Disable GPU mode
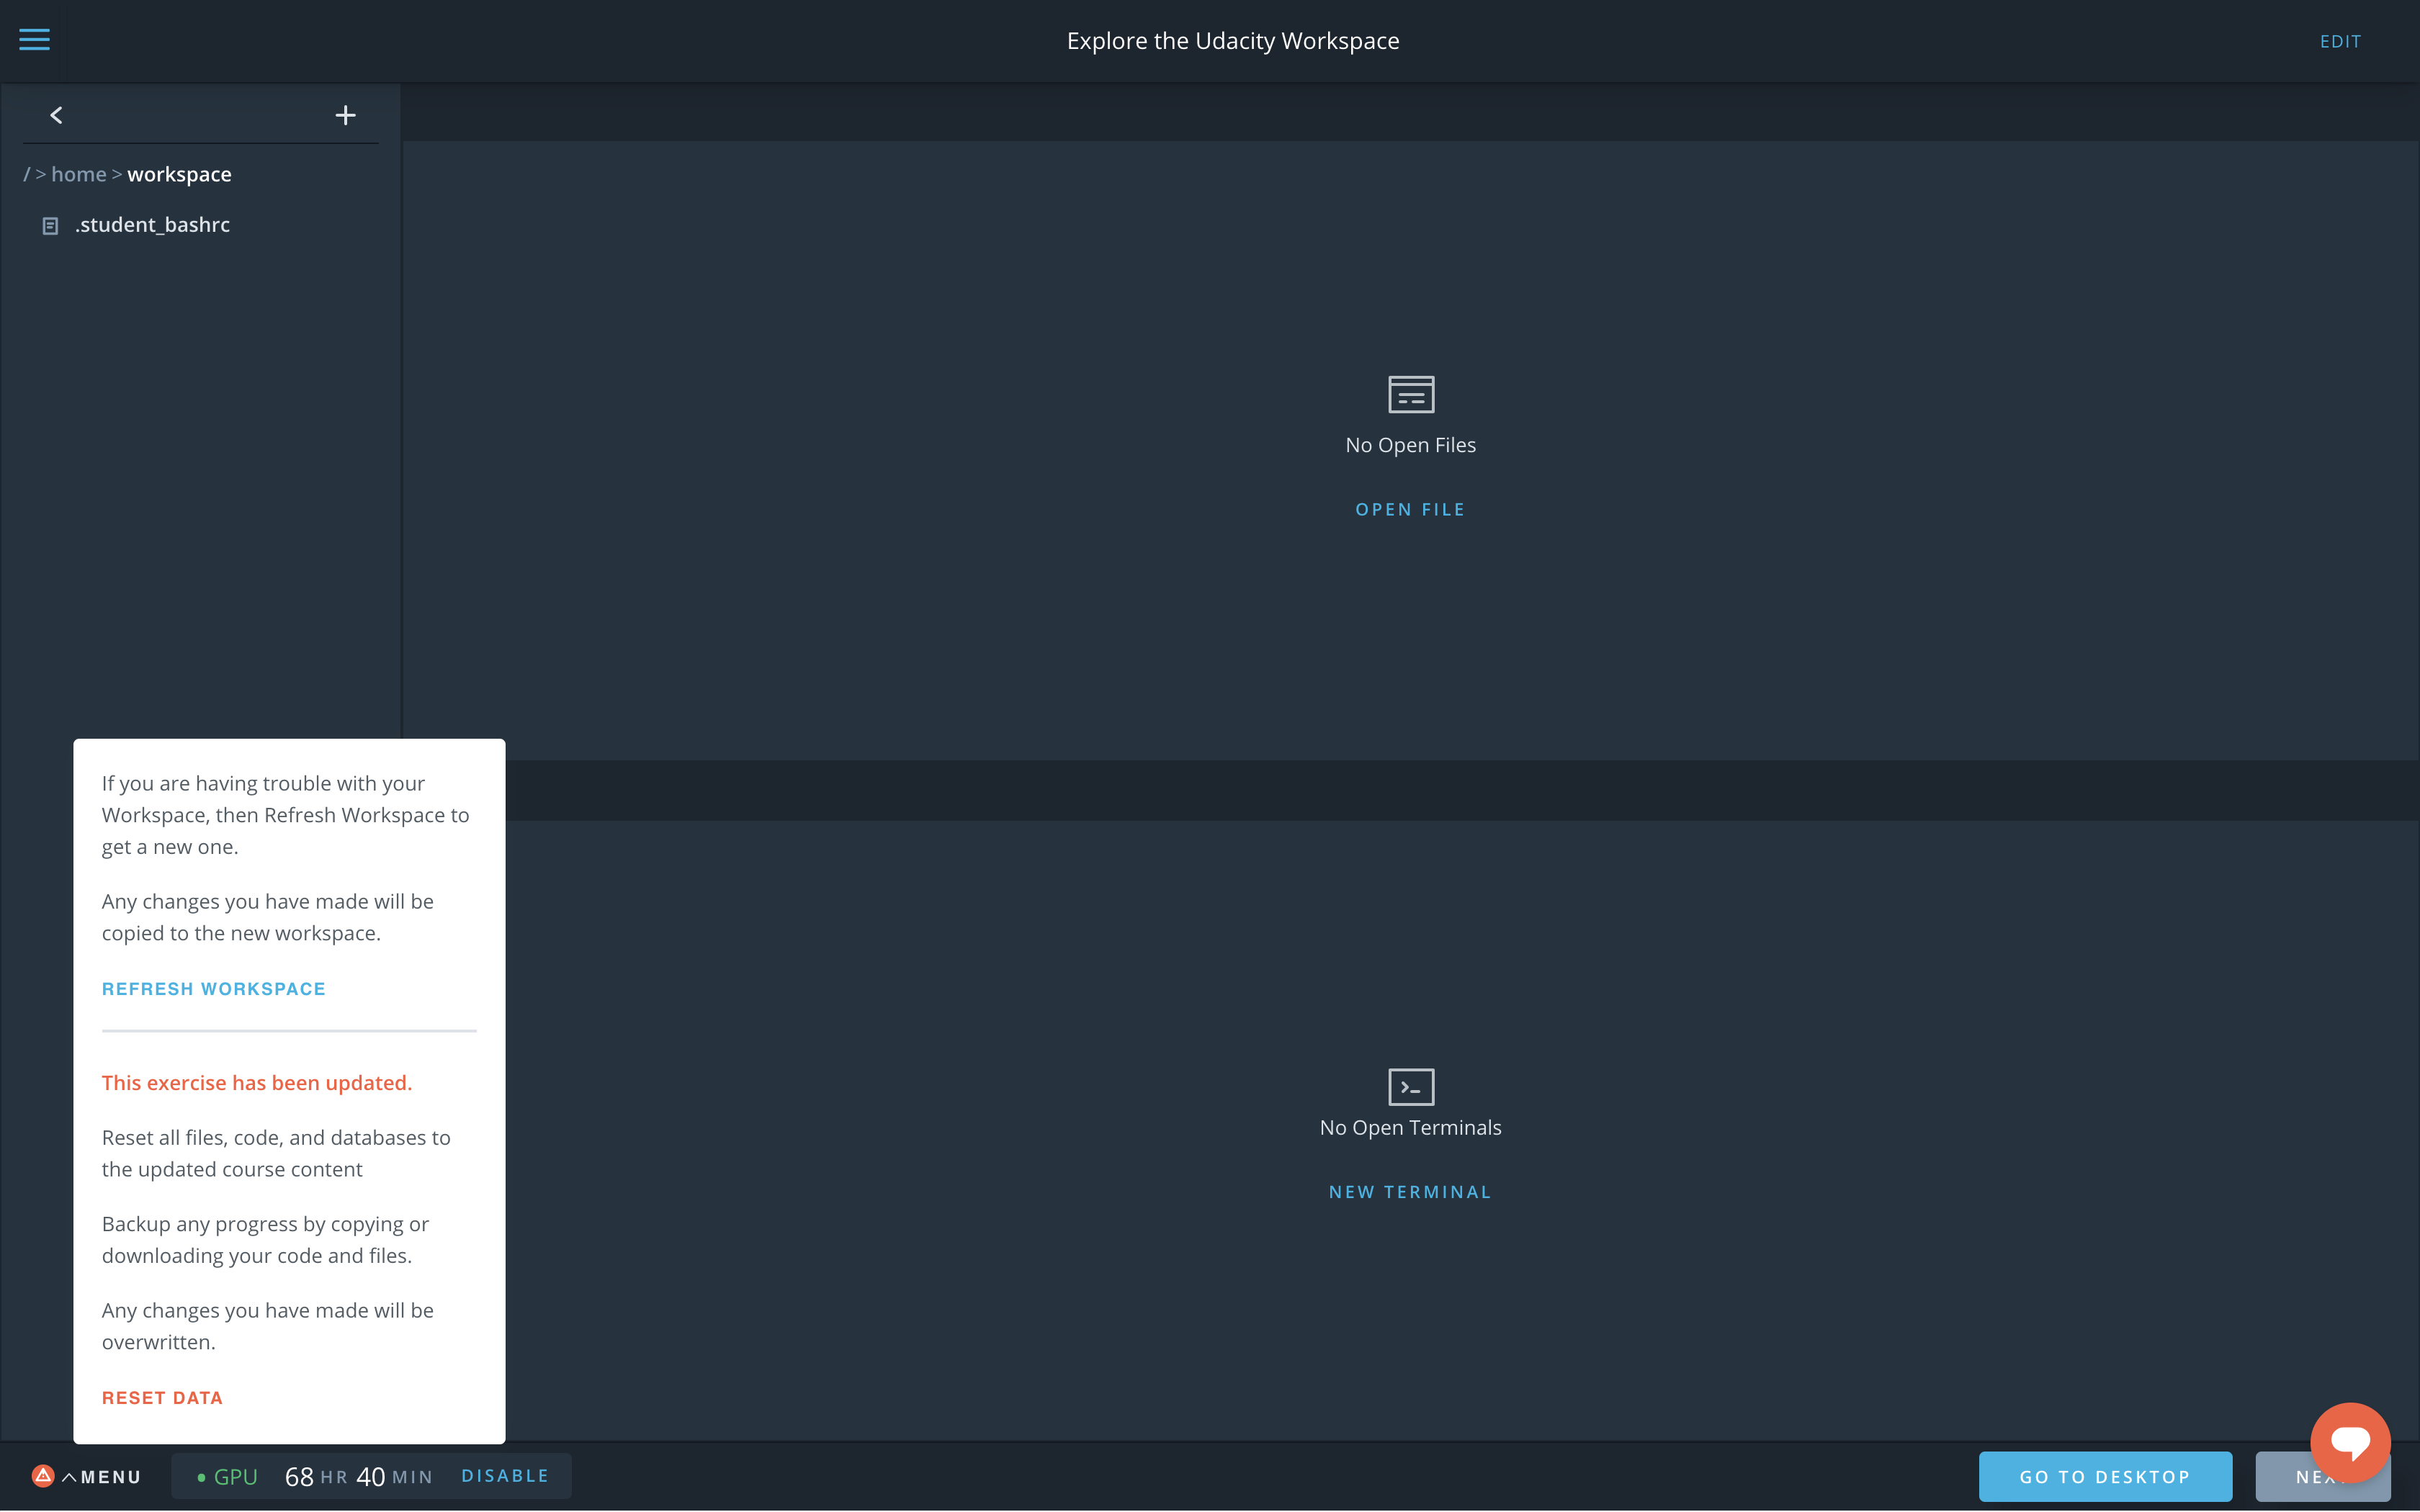 pos(505,1475)
